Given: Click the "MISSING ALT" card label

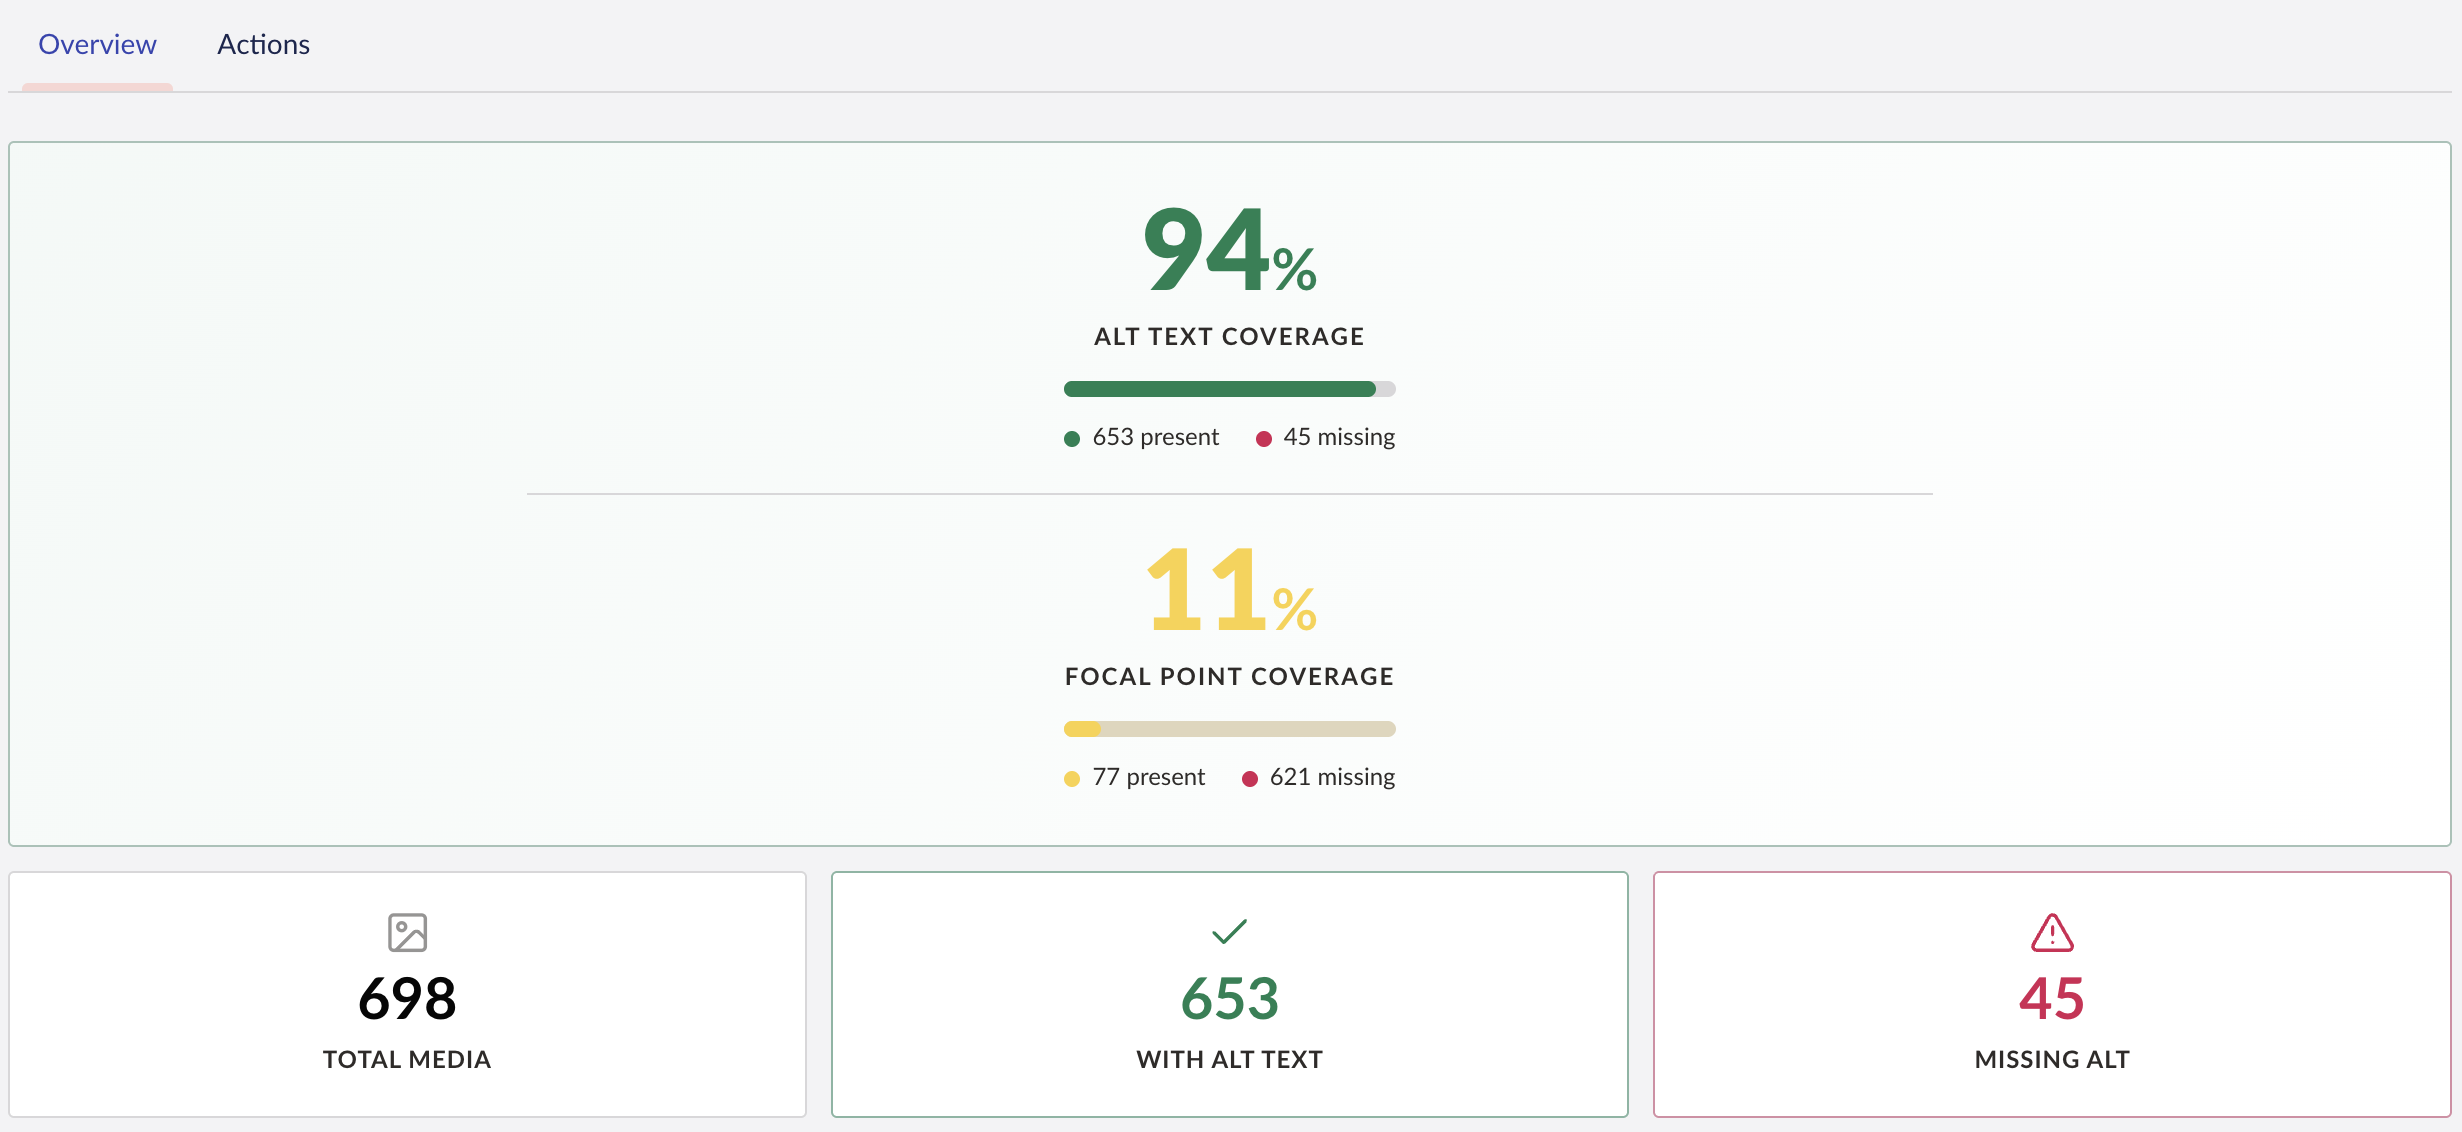Looking at the screenshot, I should tap(2052, 1060).
